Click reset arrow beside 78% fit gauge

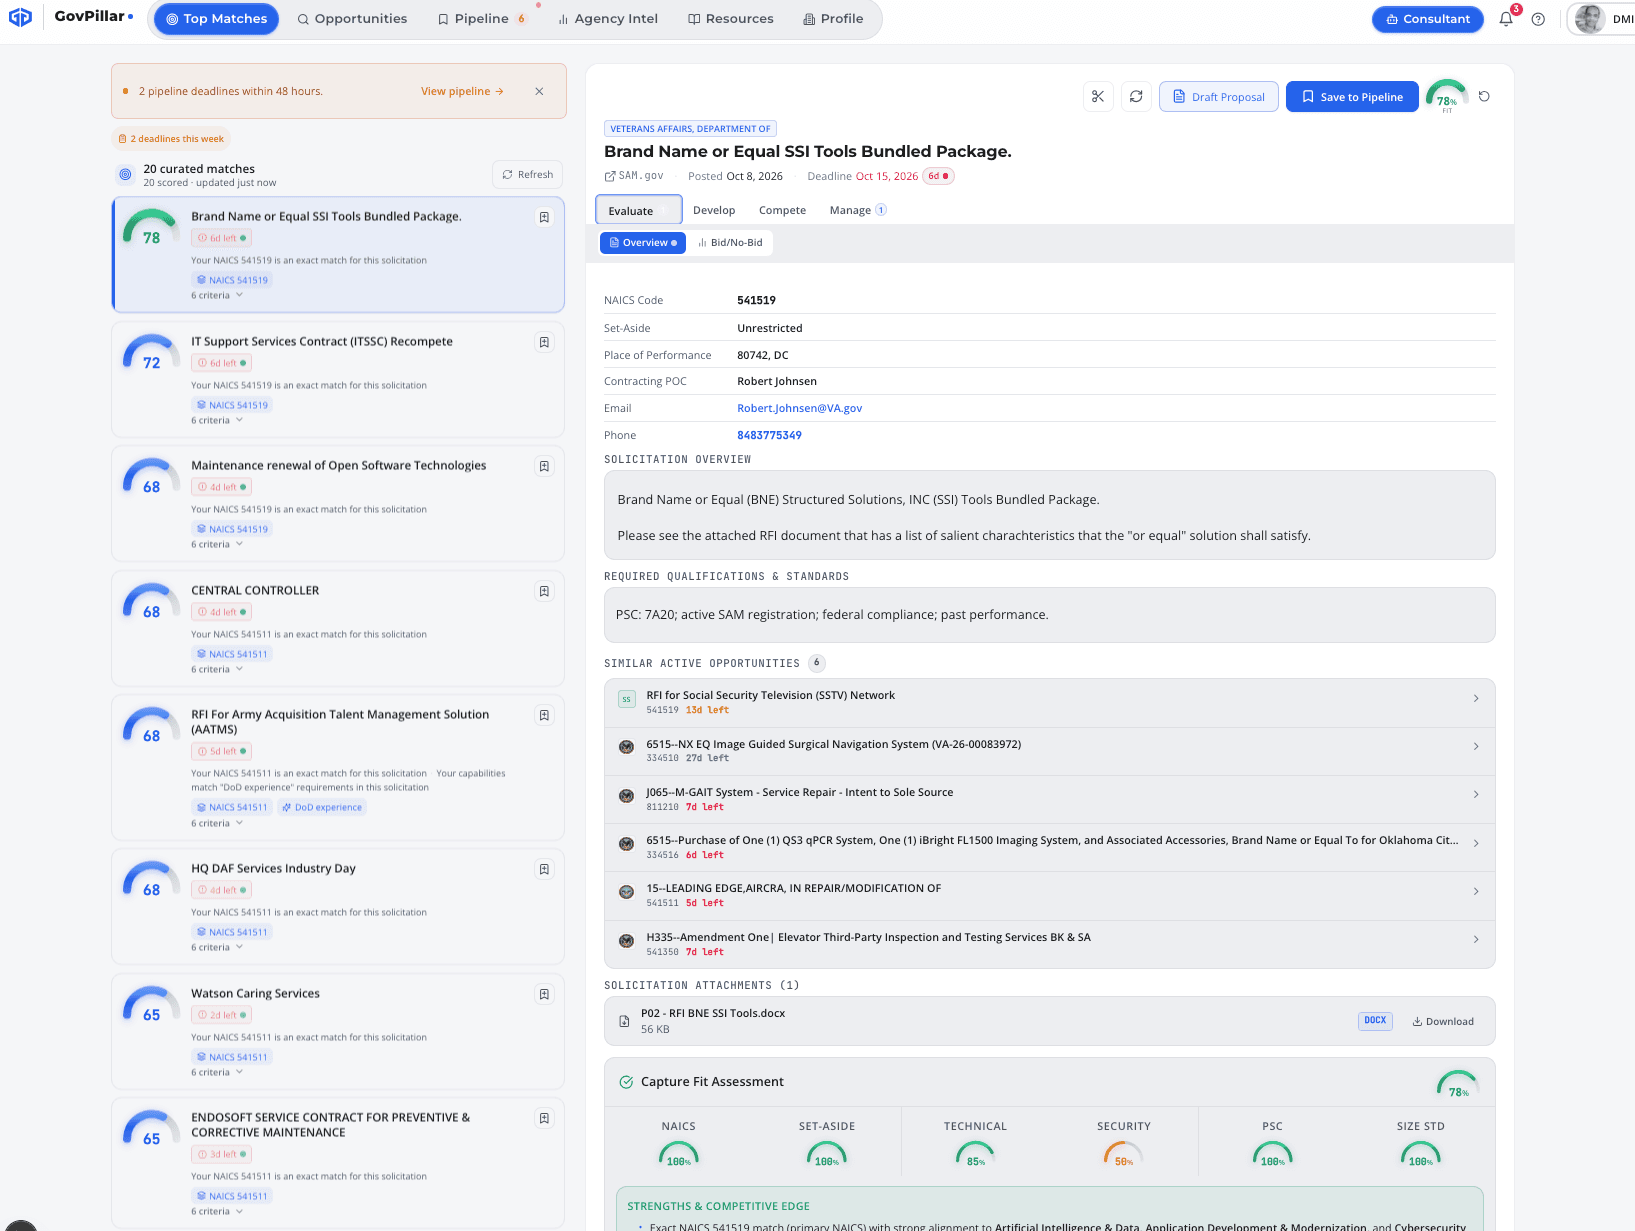point(1484,97)
